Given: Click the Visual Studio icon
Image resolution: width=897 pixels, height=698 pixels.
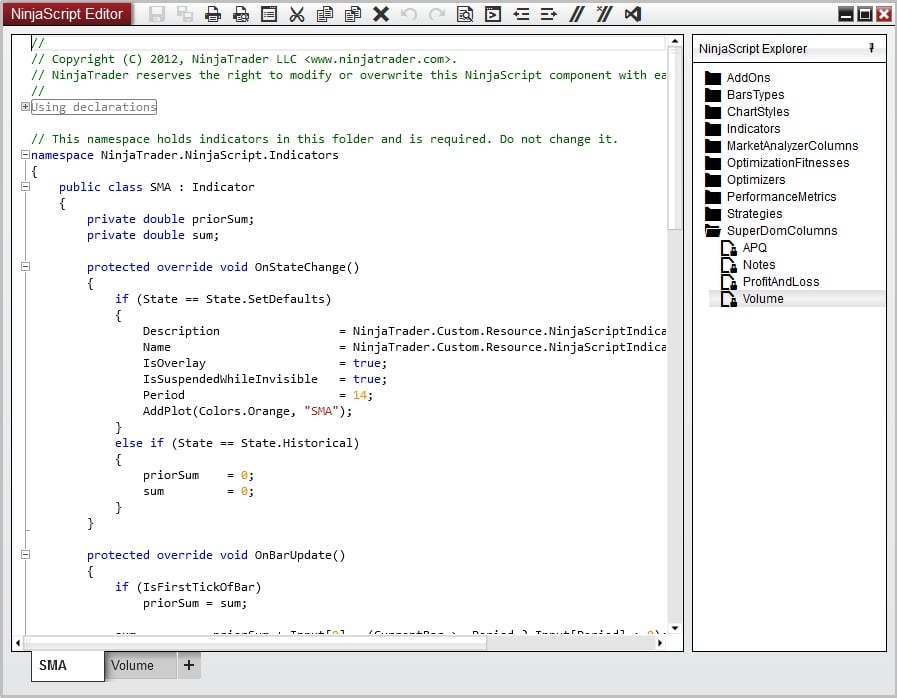Looking at the screenshot, I should [632, 14].
